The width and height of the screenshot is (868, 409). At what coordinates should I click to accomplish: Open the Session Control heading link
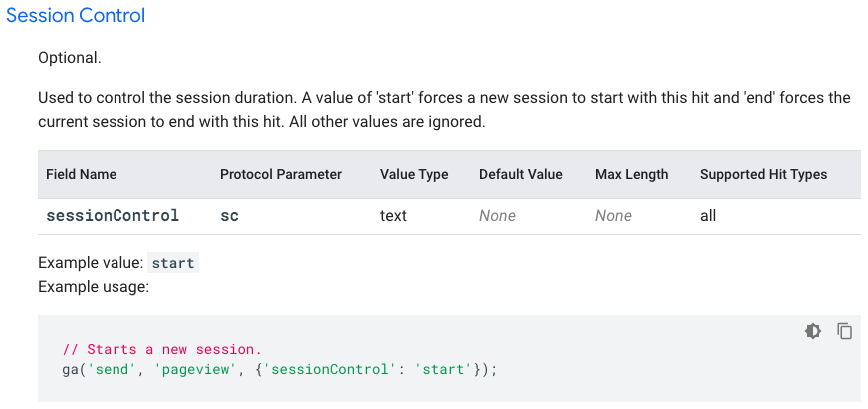tap(75, 16)
